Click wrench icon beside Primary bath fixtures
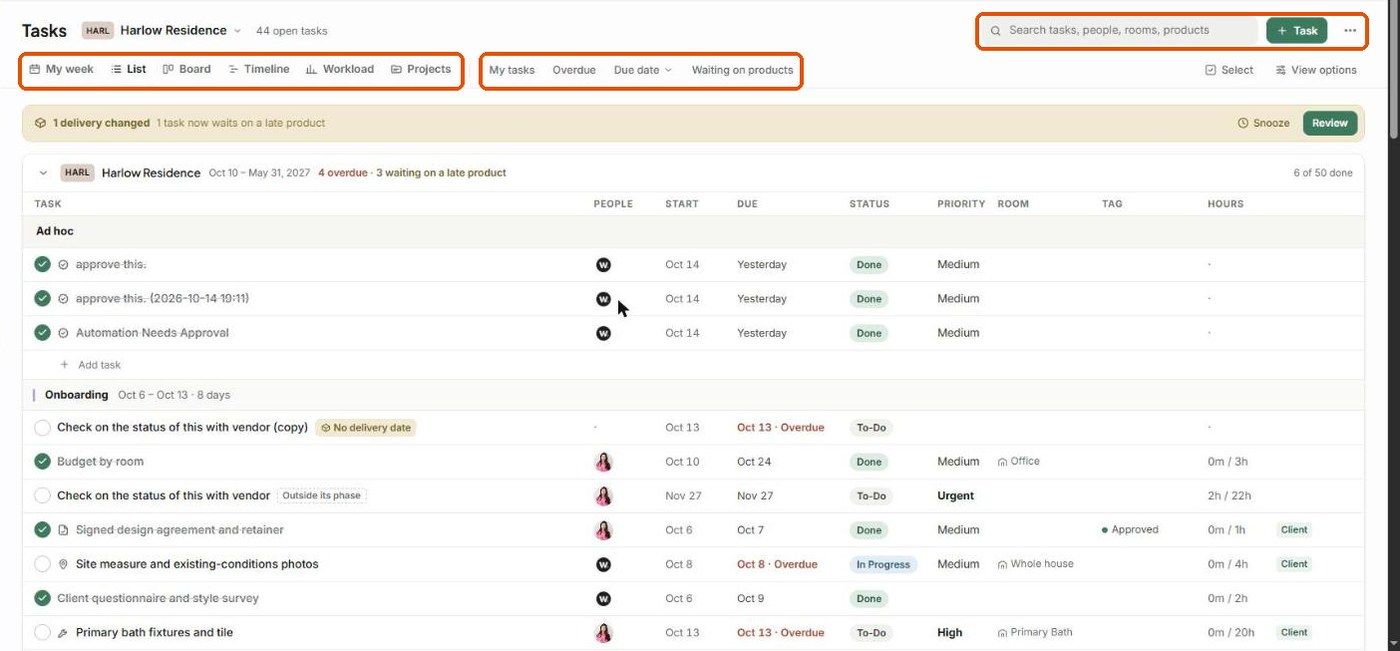 pyautogui.click(x=63, y=632)
